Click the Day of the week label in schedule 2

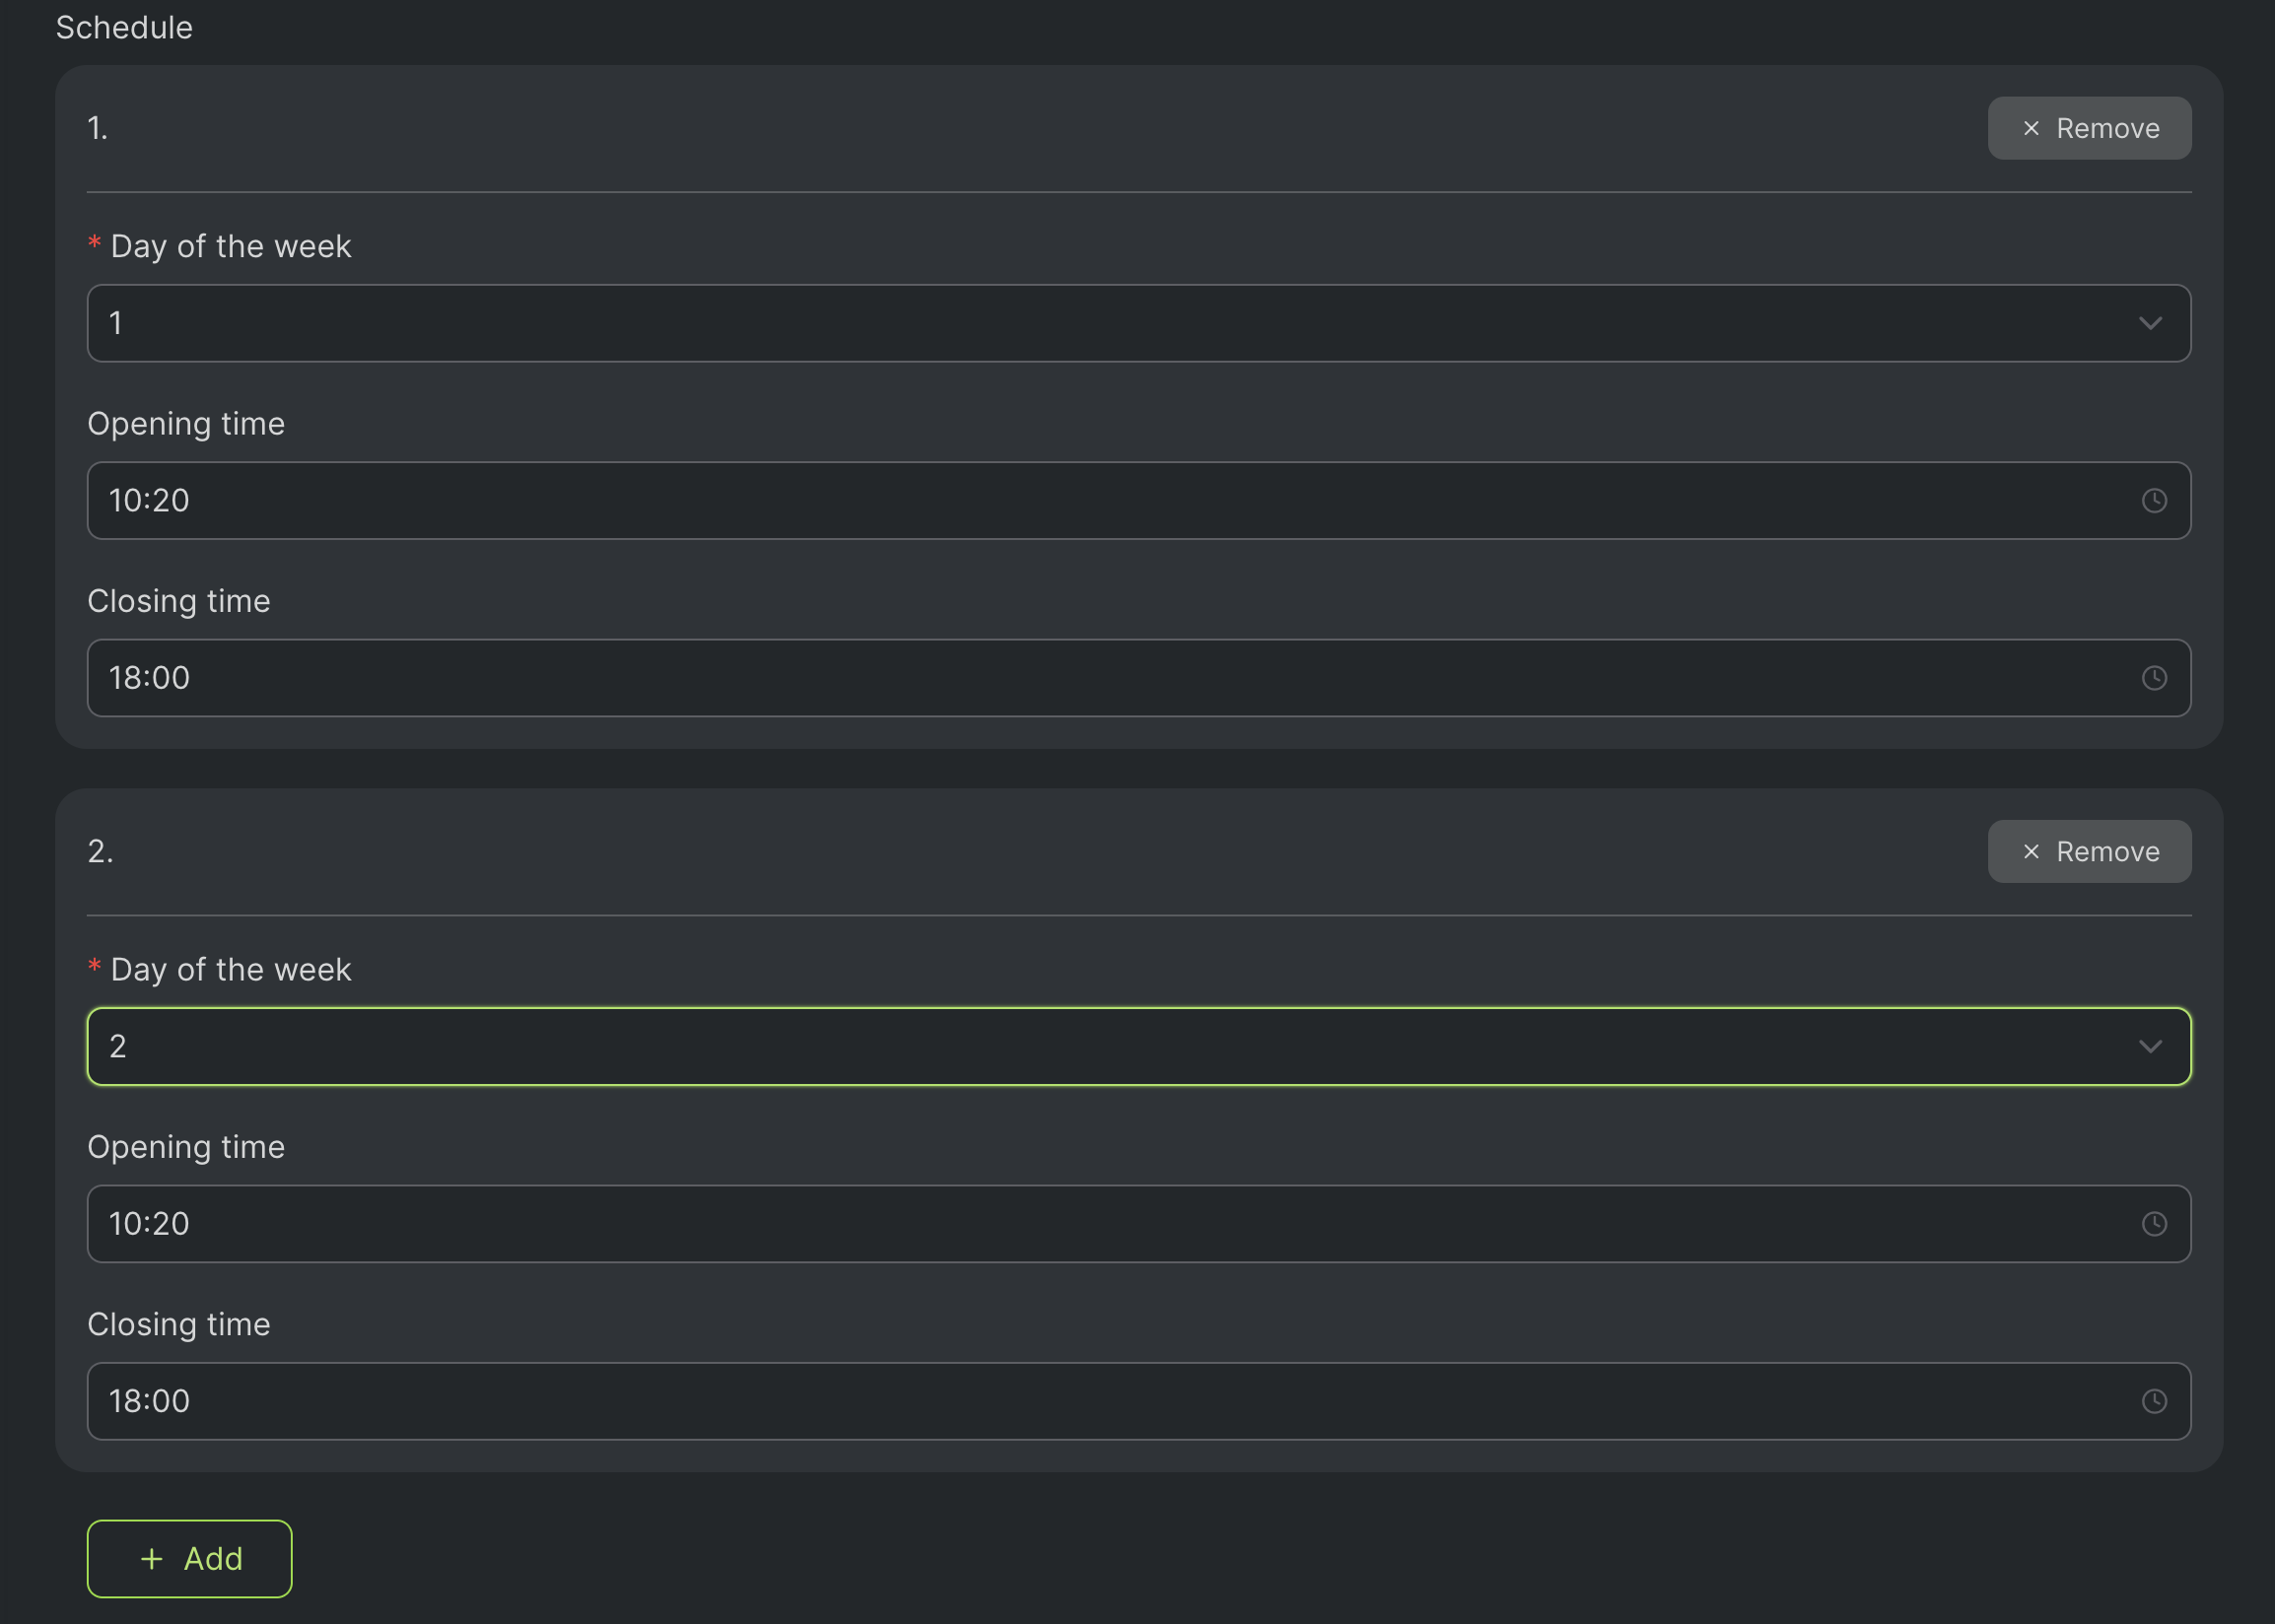pos(230,970)
